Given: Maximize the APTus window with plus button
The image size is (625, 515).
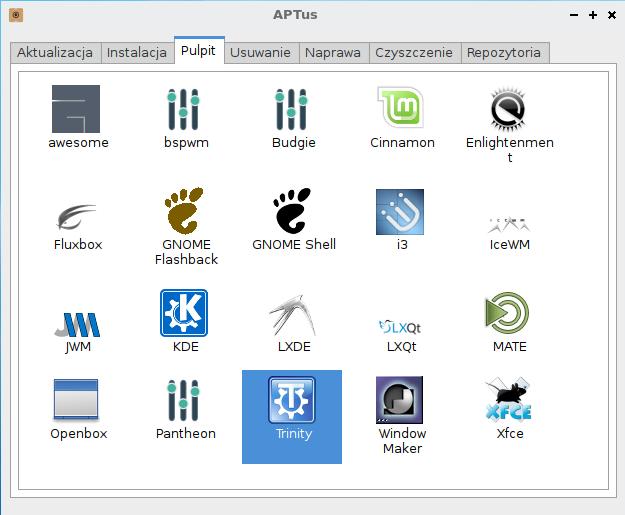Looking at the screenshot, I should 593,15.
